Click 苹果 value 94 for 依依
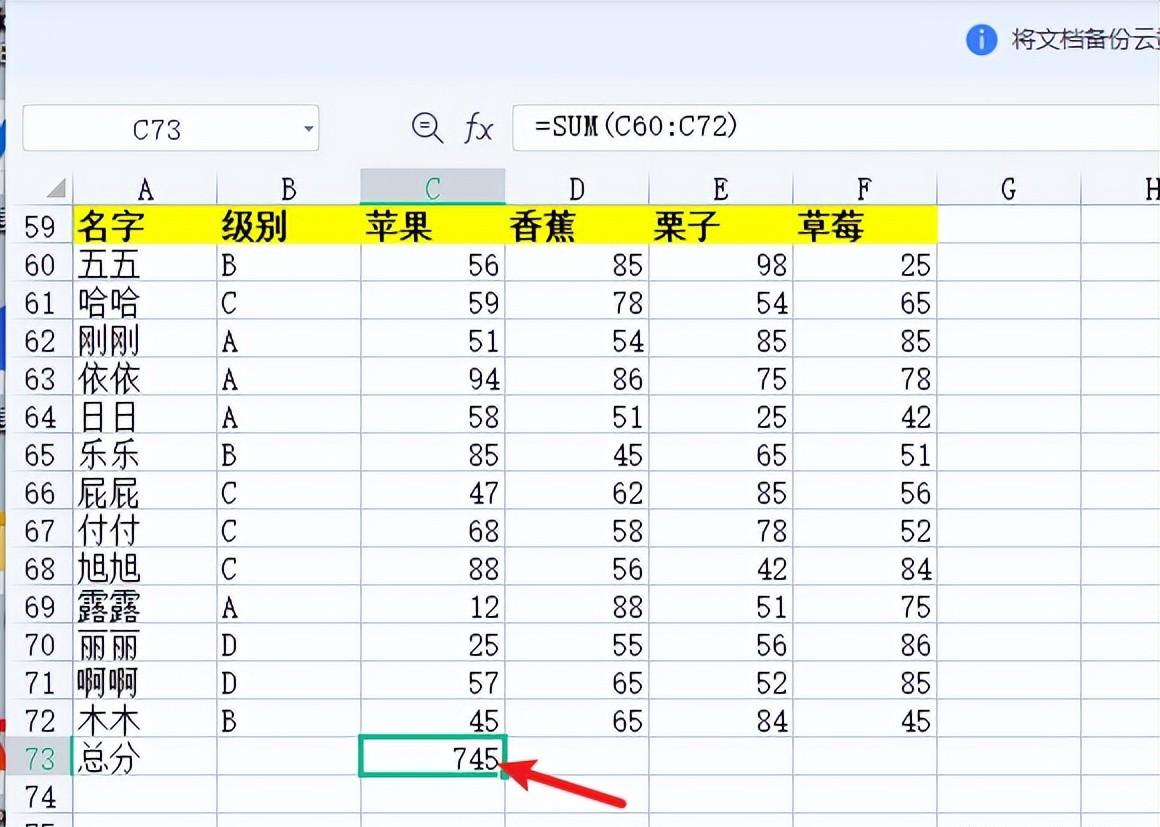 click(433, 378)
